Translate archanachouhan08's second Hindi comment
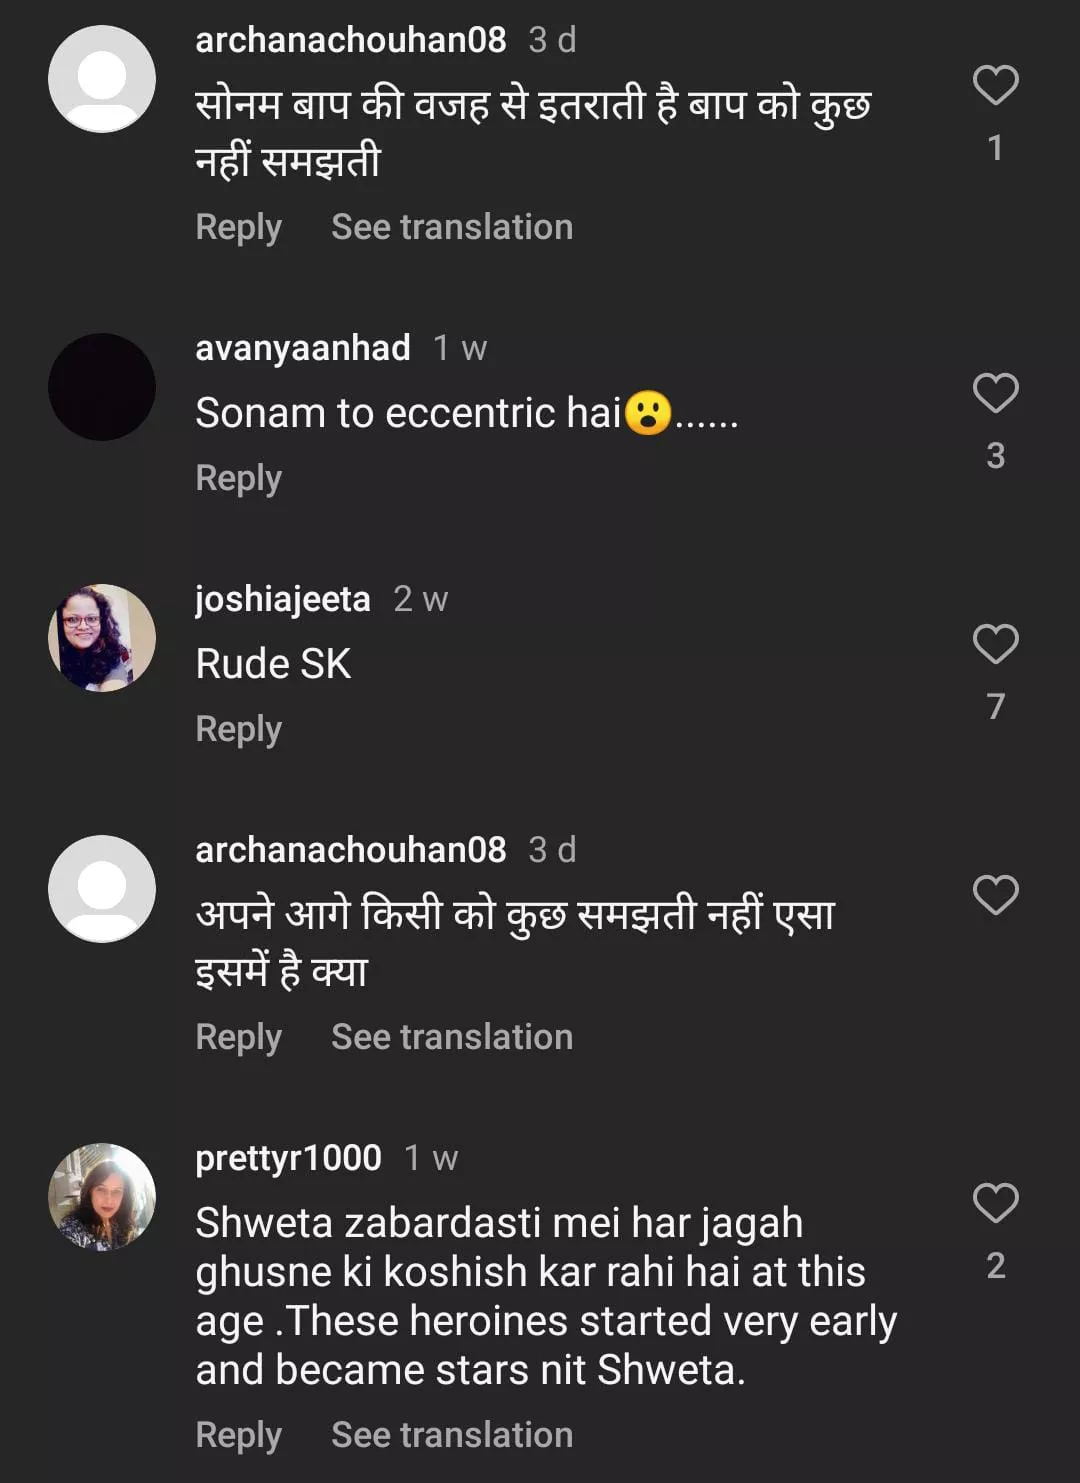1080x1483 pixels. pos(452,1037)
